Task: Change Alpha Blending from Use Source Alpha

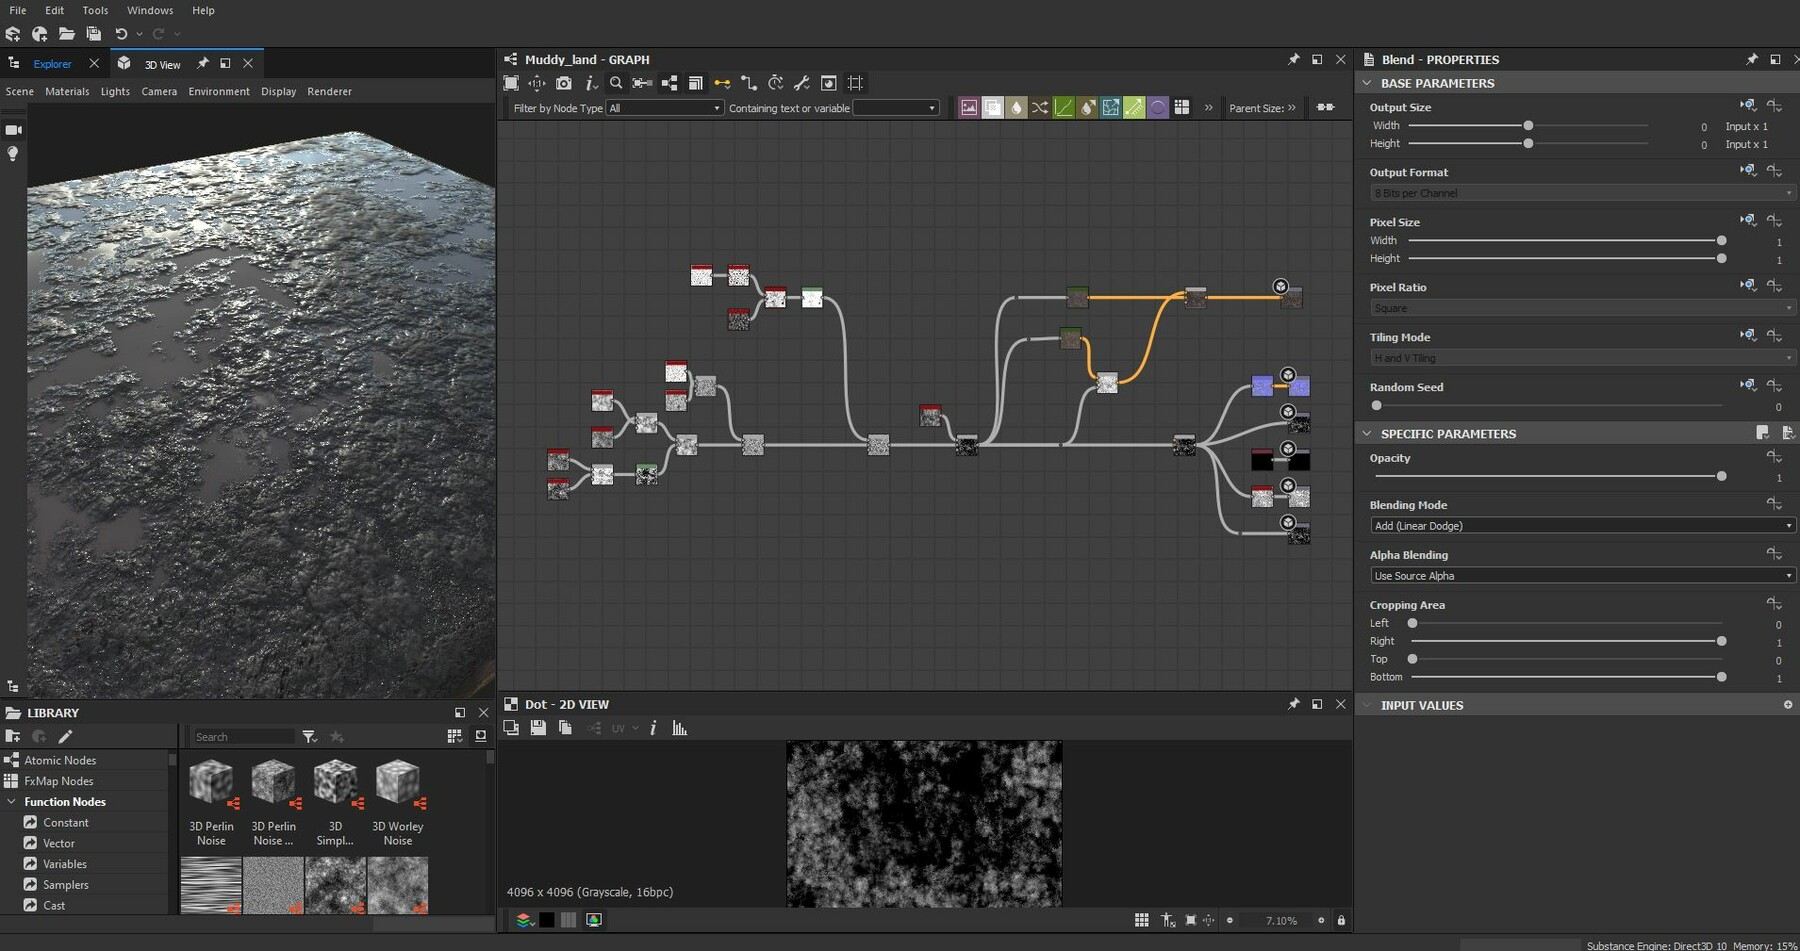Action: pyautogui.click(x=1581, y=575)
